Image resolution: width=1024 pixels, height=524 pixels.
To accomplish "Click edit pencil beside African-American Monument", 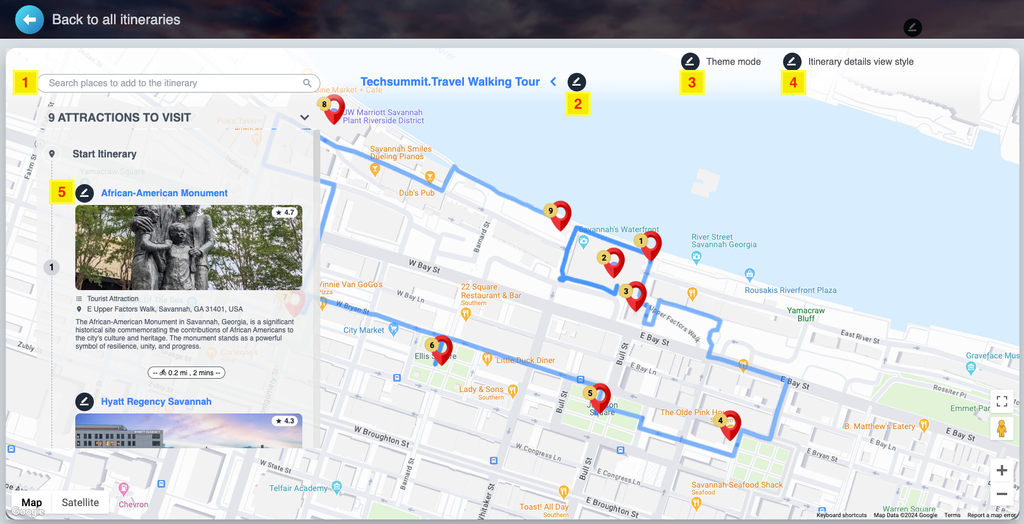I will (84, 193).
